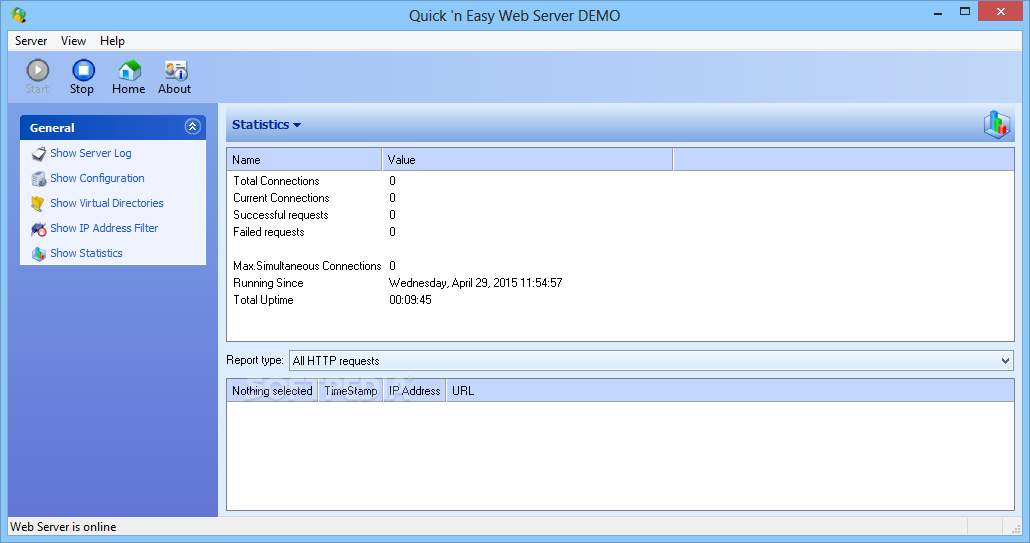This screenshot has width=1030, height=543.
Task: Click the Start server toolbar icon
Action: pos(37,70)
